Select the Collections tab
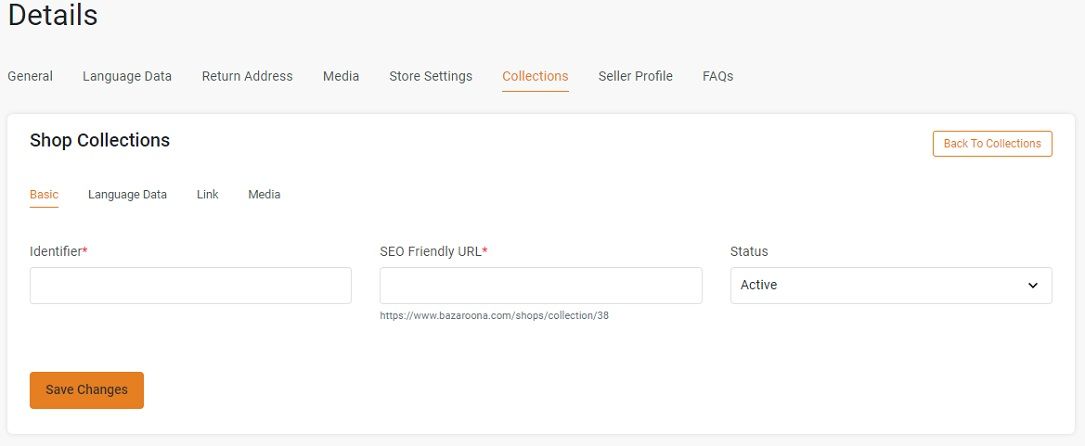This screenshot has height=446, width=1085. click(x=536, y=76)
